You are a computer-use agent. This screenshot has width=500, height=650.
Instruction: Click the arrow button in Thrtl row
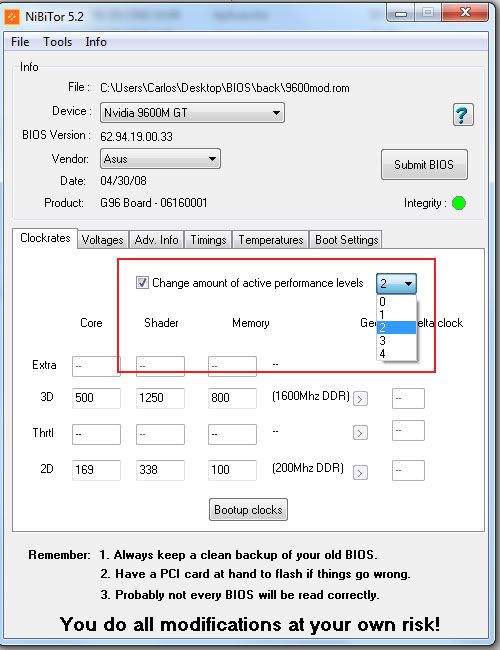coord(360,433)
